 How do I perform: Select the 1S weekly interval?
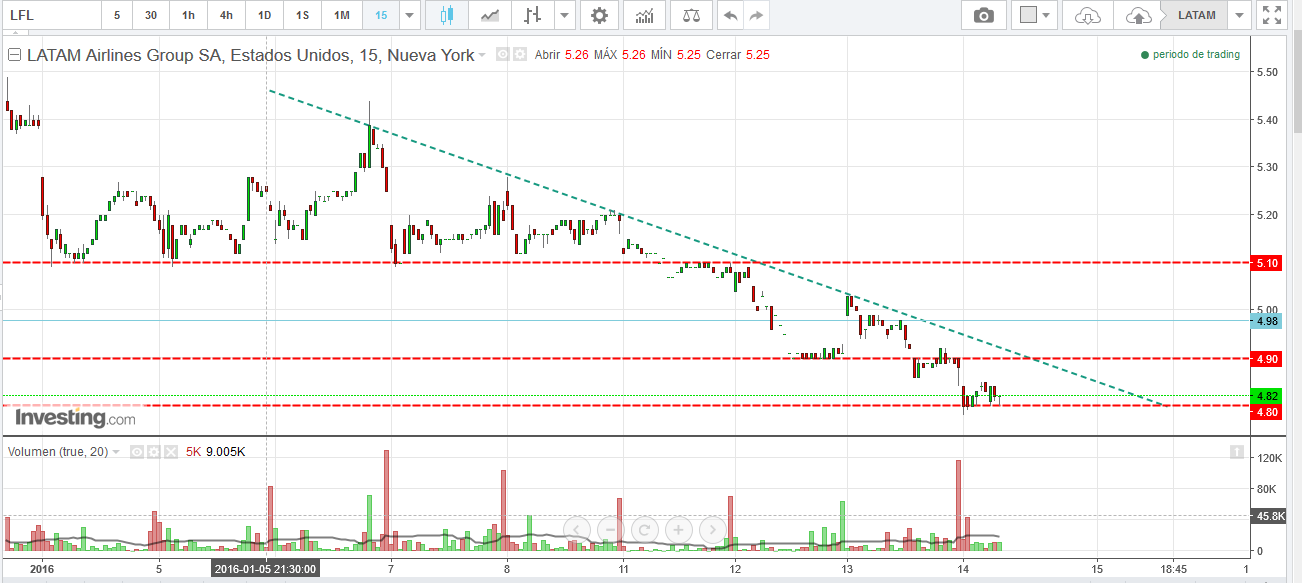302,15
